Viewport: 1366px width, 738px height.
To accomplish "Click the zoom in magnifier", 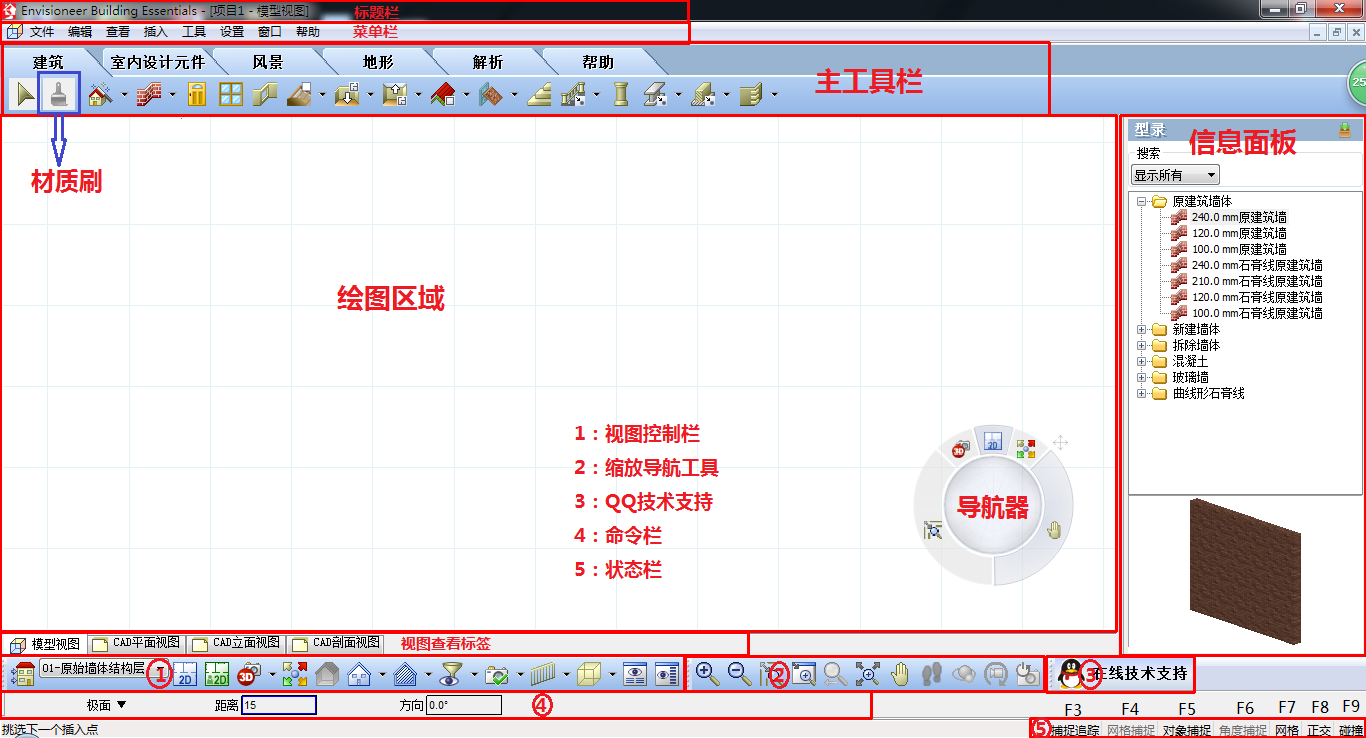I will click(x=707, y=675).
